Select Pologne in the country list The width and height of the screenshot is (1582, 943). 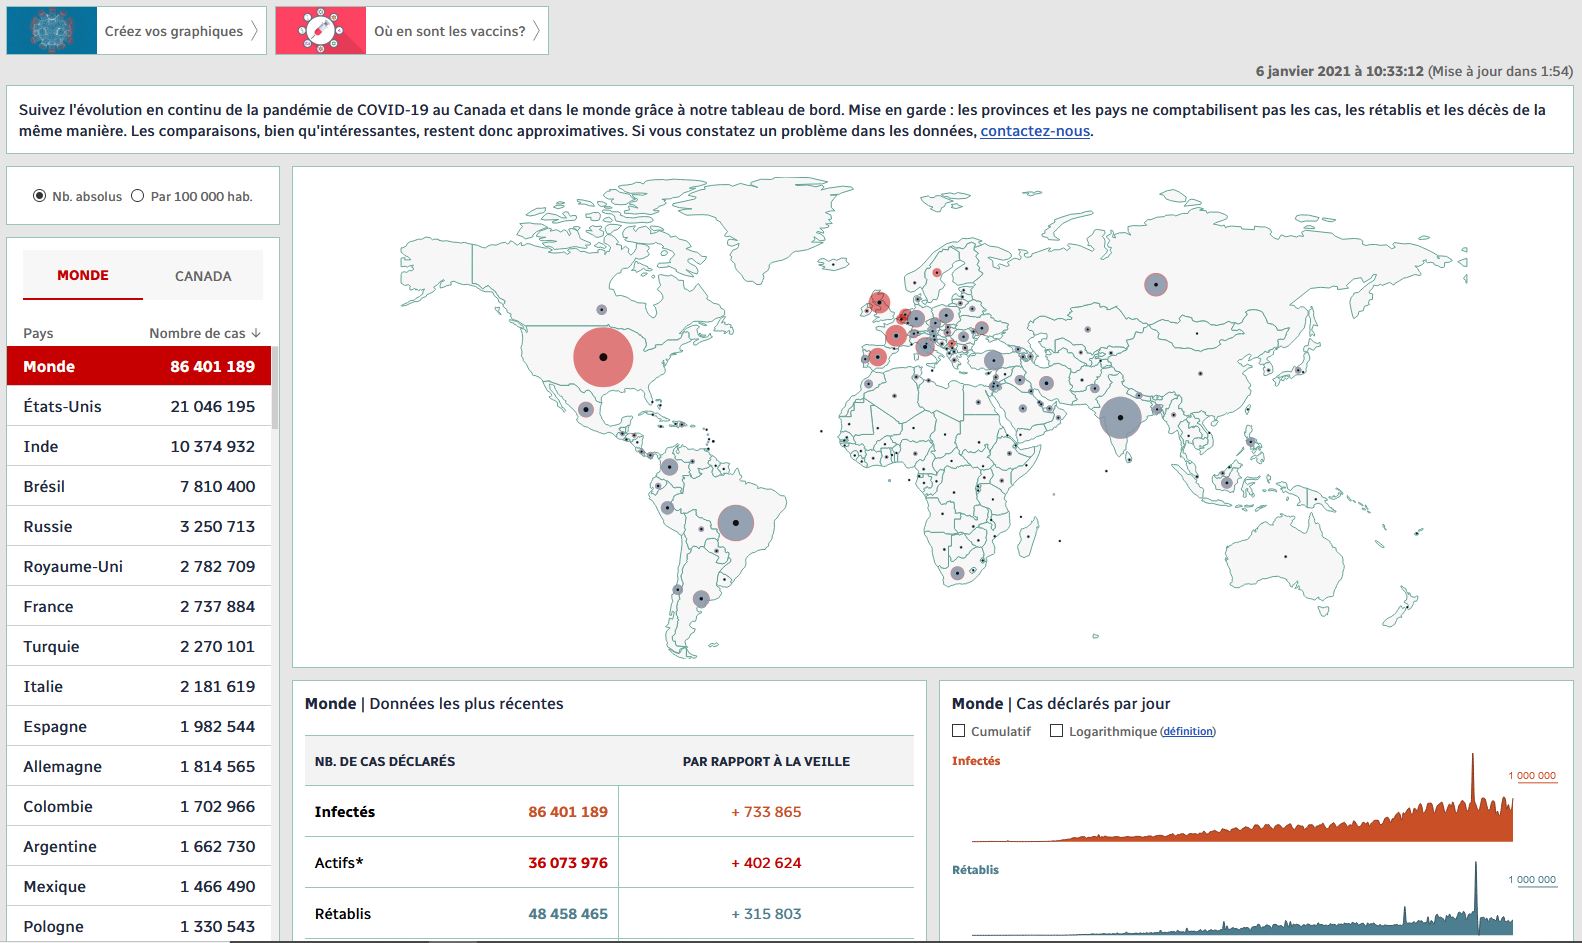click(x=139, y=926)
